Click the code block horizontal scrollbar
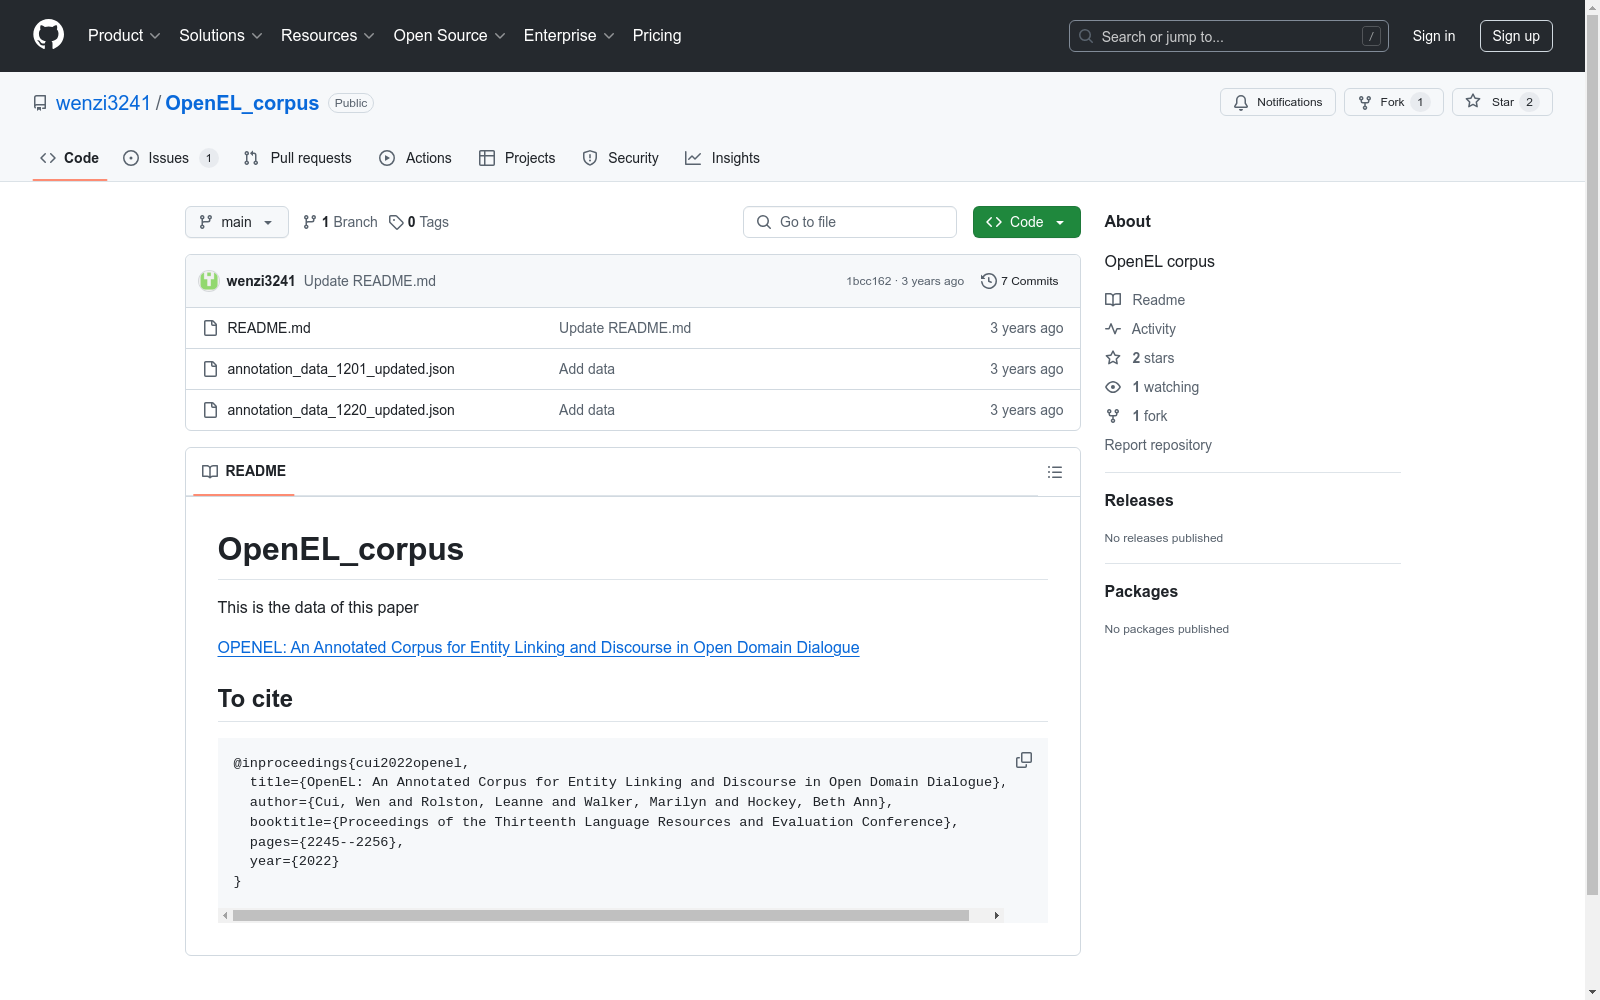This screenshot has width=1600, height=1000. click(601, 916)
